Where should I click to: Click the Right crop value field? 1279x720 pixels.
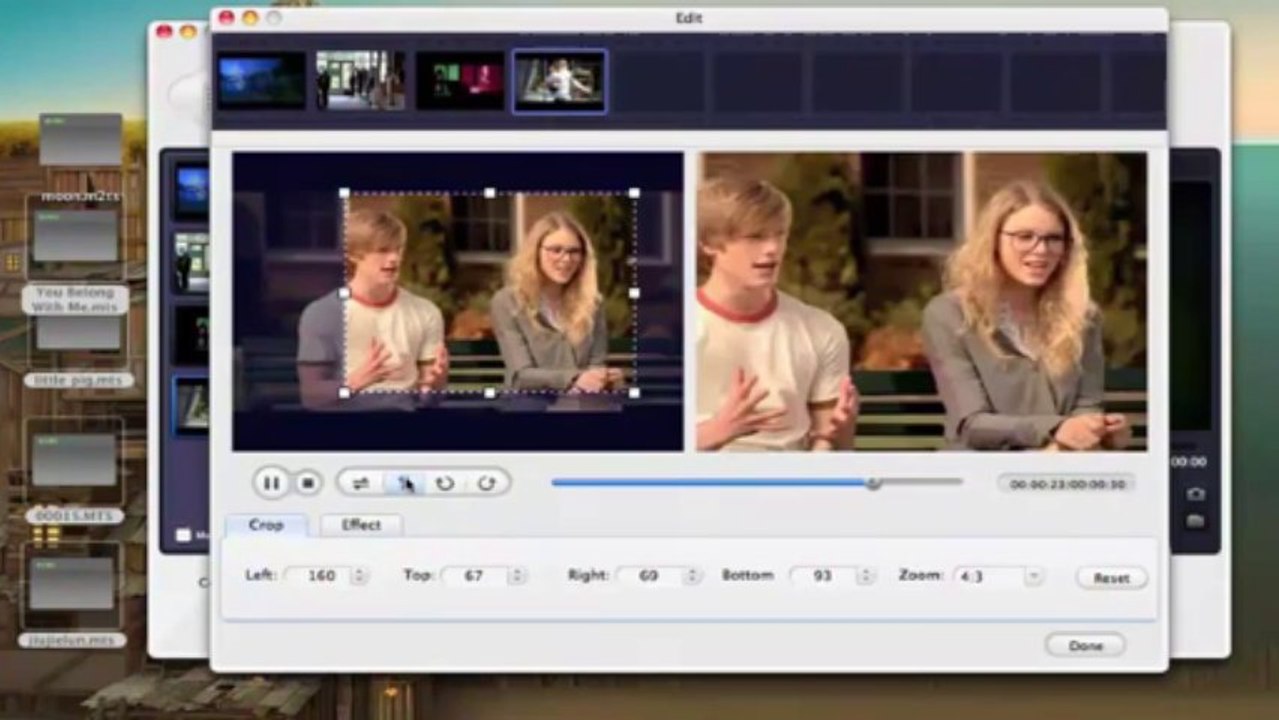tap(648, 576)
